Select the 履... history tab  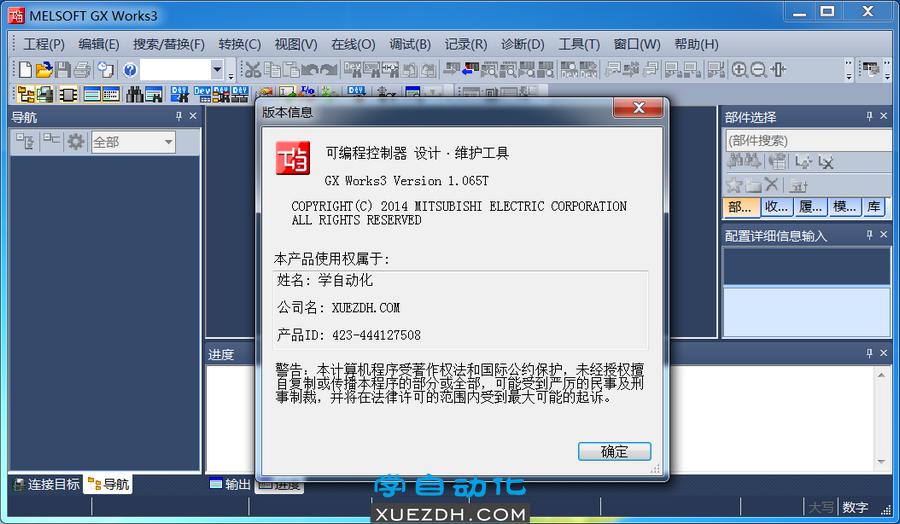811,207
